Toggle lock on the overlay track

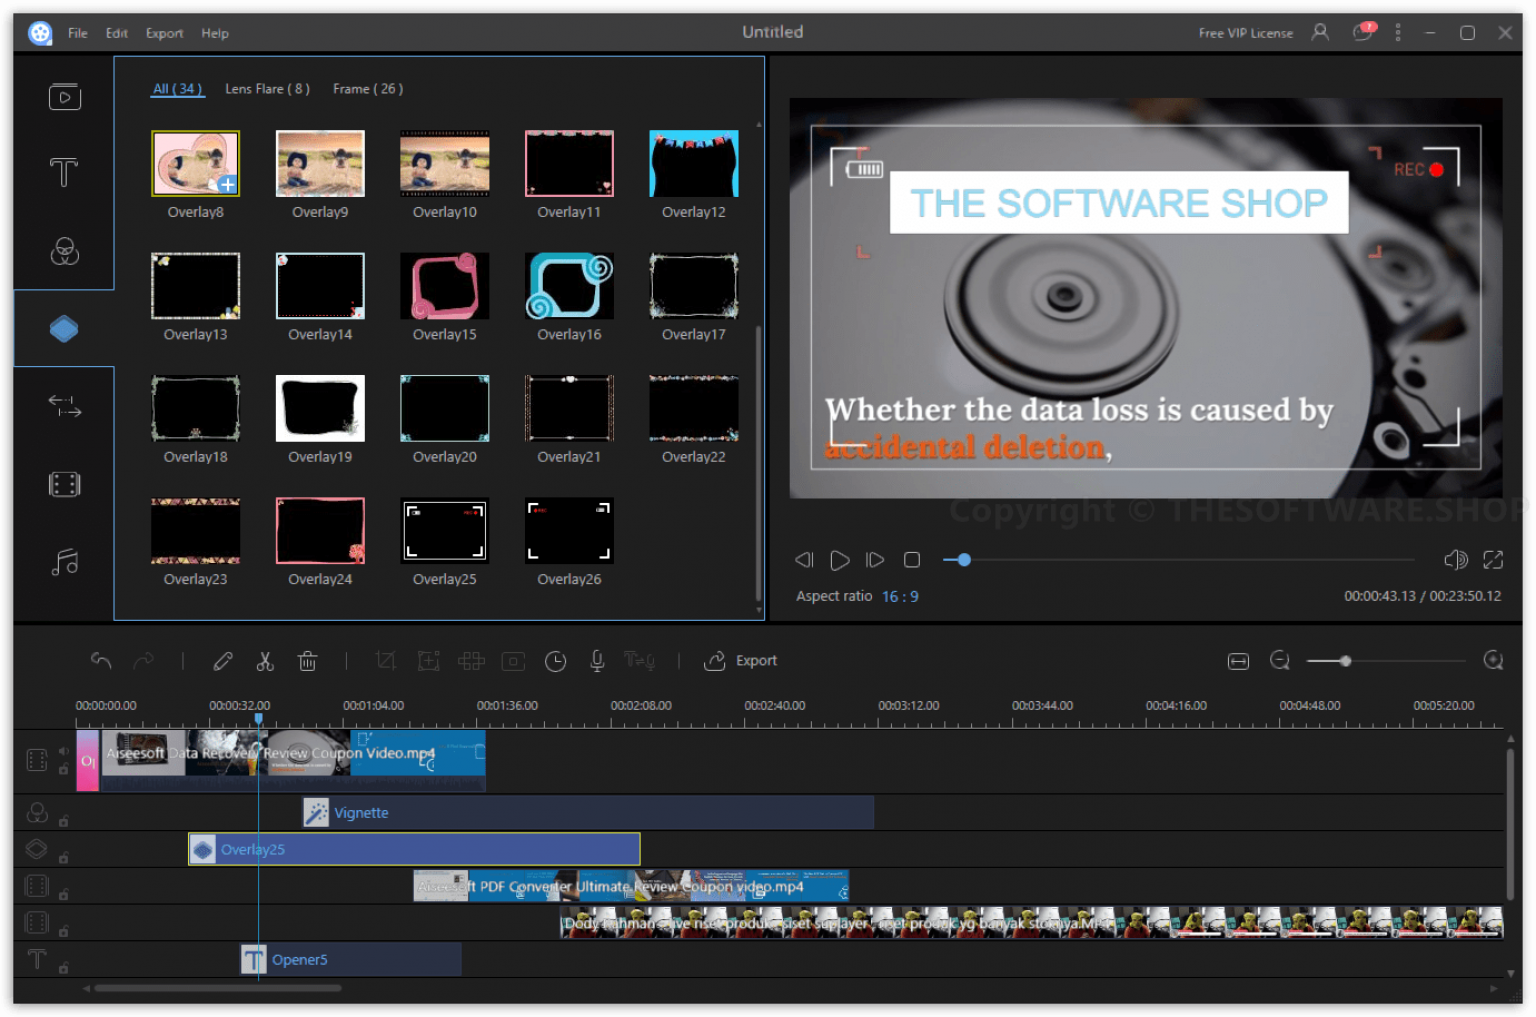click(x=63, y=858)
